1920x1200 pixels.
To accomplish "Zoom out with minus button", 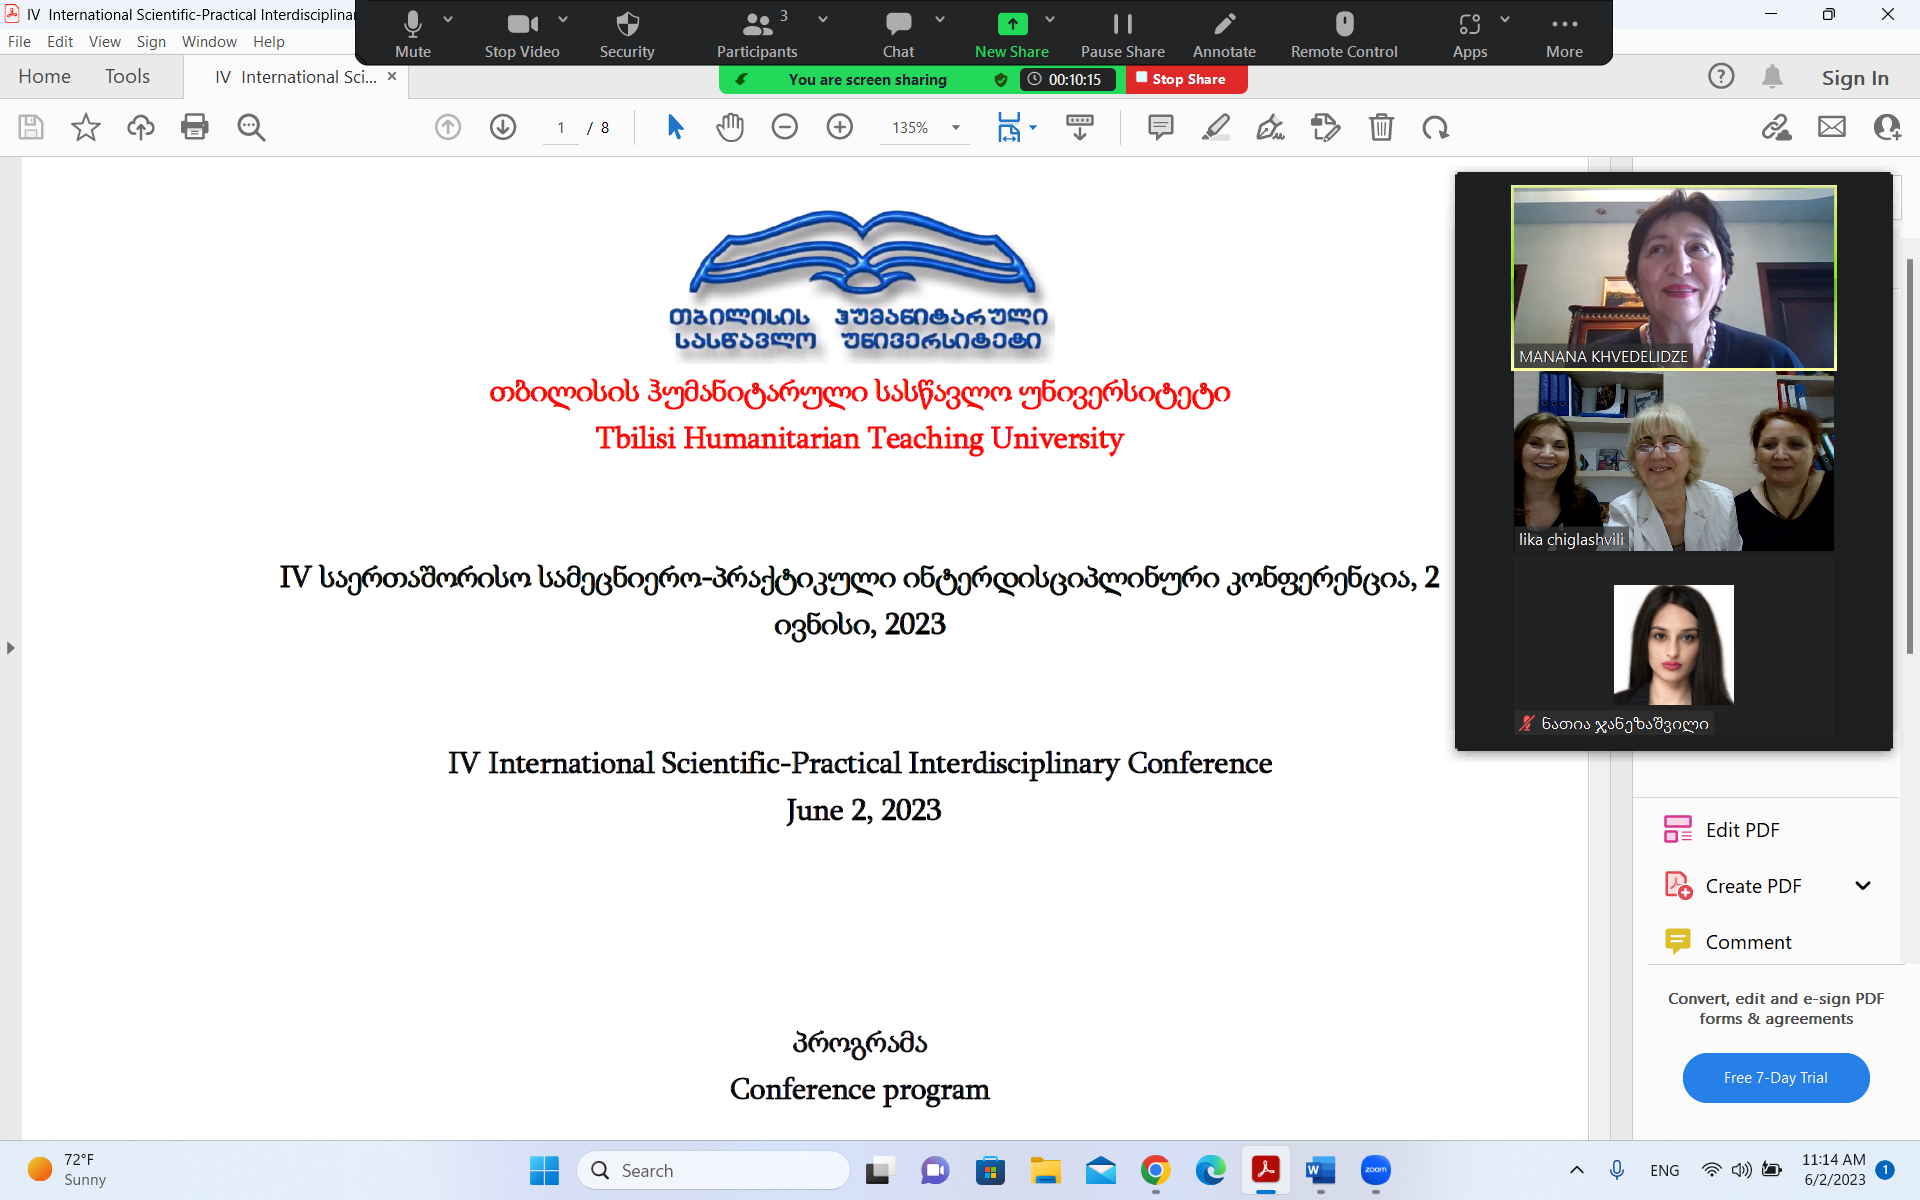I will point(785,127).
